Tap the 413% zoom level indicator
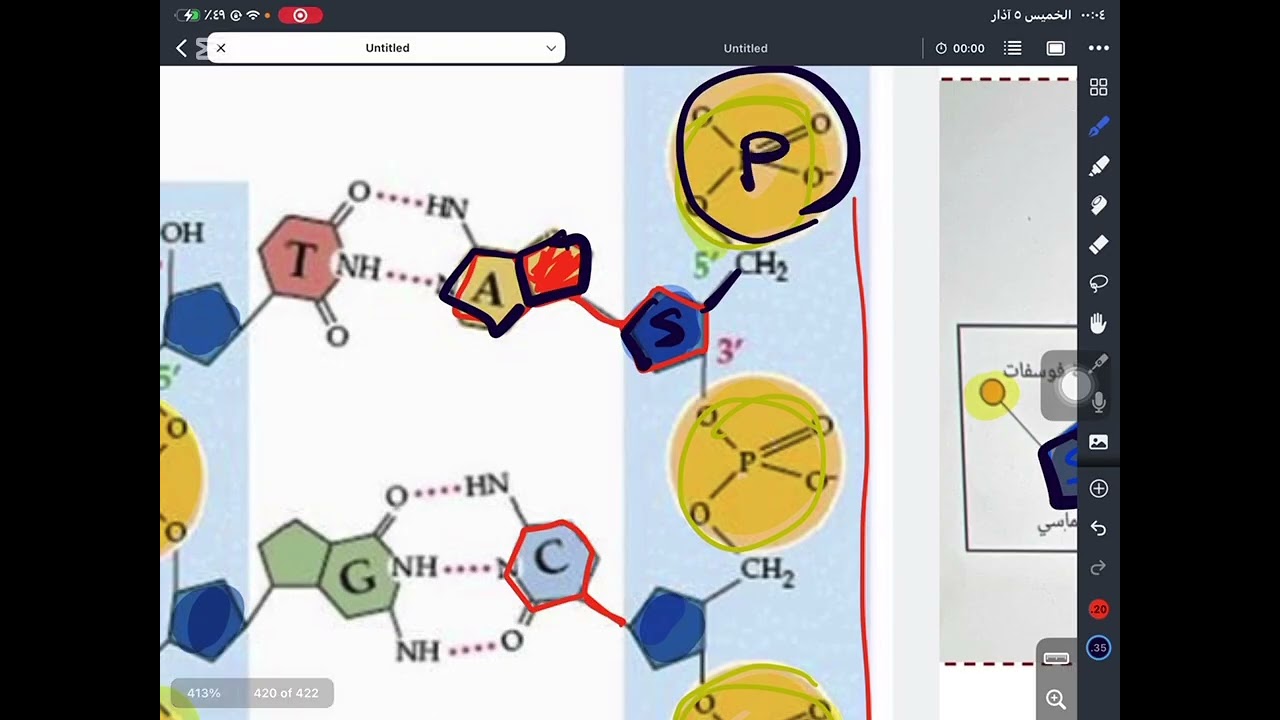The width and height of the screenshot is (1280, 720). [x=204, y=693]
